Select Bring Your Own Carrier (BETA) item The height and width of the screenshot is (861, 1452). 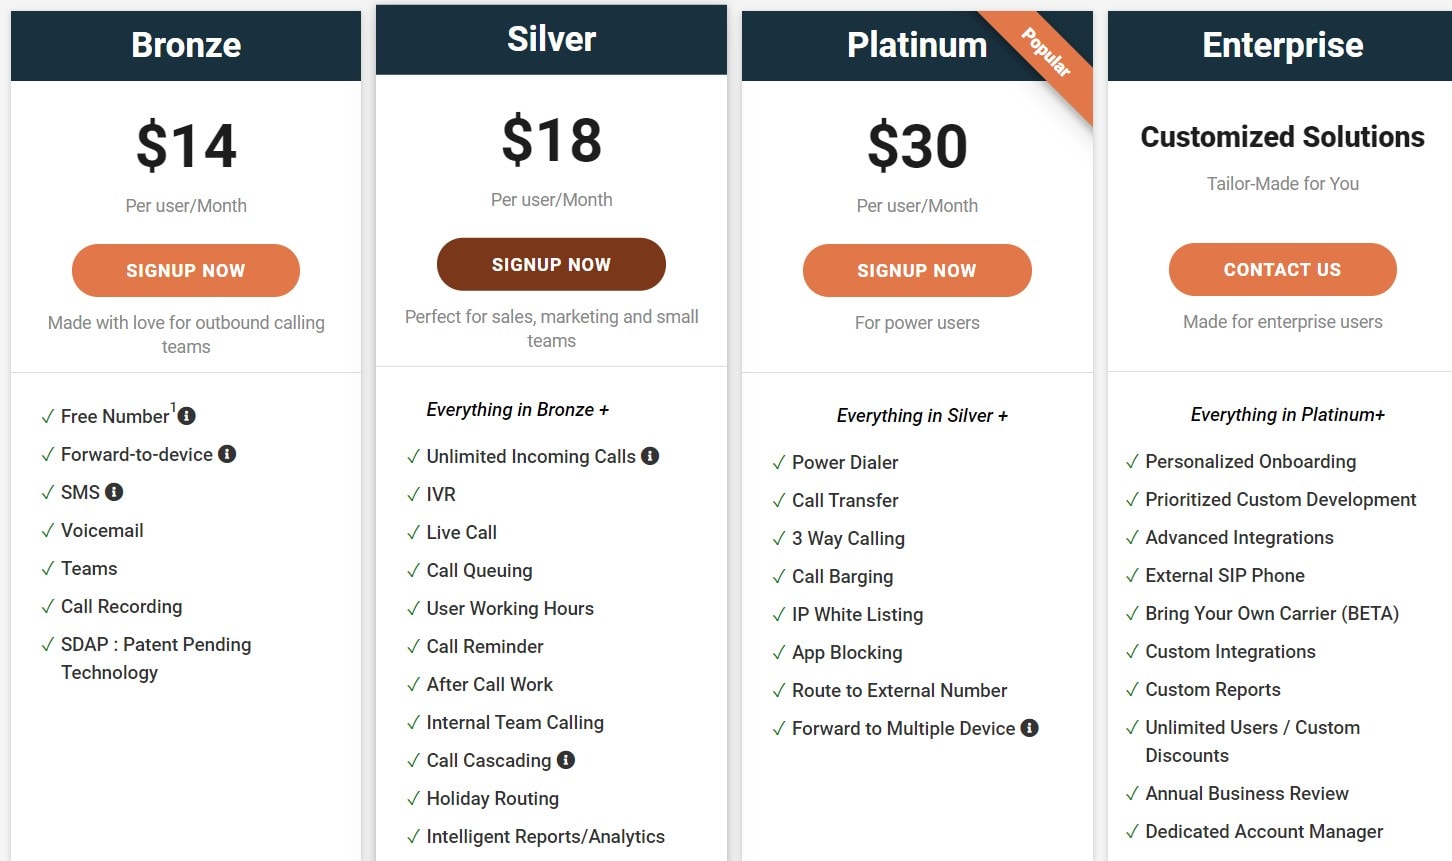[x=1271, y=614]
